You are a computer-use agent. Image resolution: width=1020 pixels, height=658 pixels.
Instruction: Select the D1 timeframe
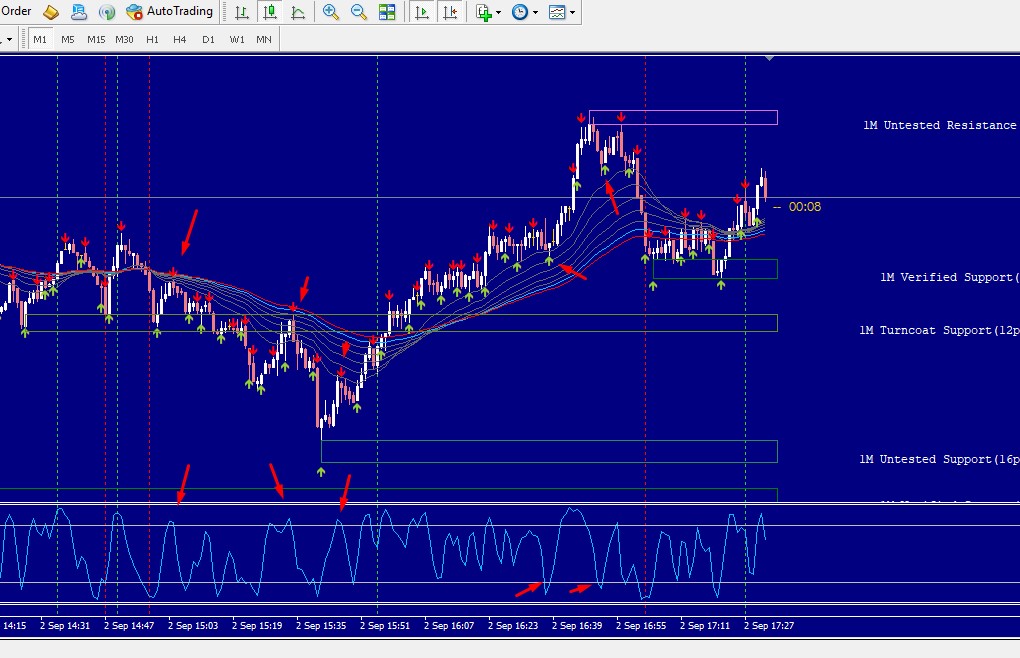pos(208,39)
